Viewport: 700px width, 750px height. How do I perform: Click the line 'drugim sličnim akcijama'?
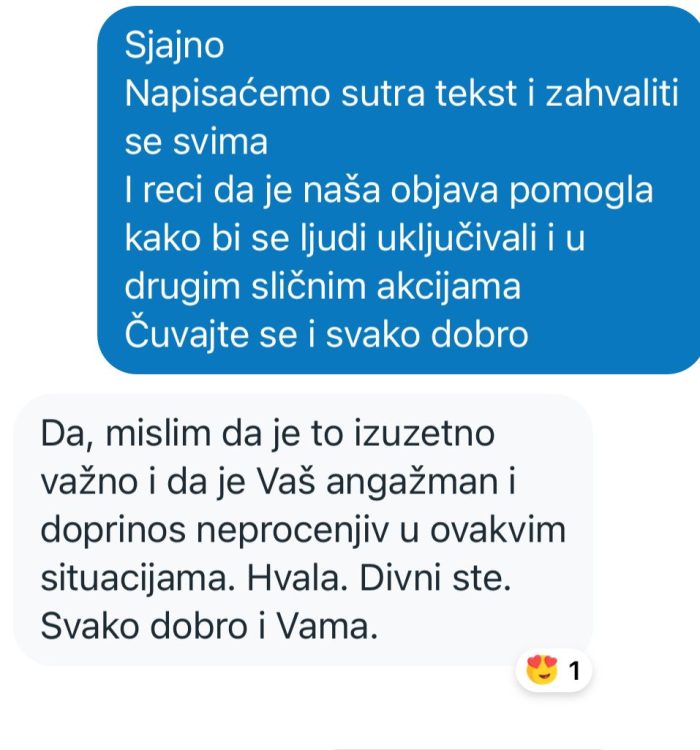click(322, 287)
